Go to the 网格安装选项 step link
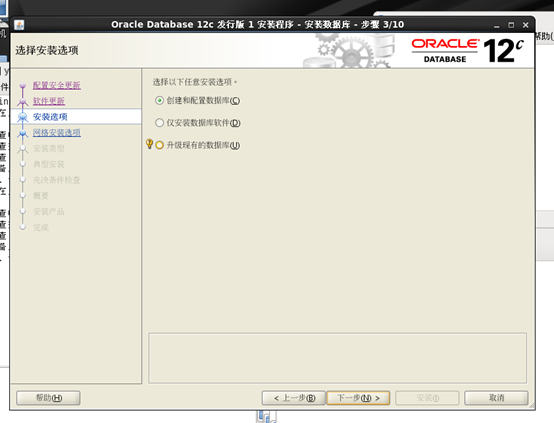Image resolution: width=554 pixels, height=423 pixels. coord(57,133)
